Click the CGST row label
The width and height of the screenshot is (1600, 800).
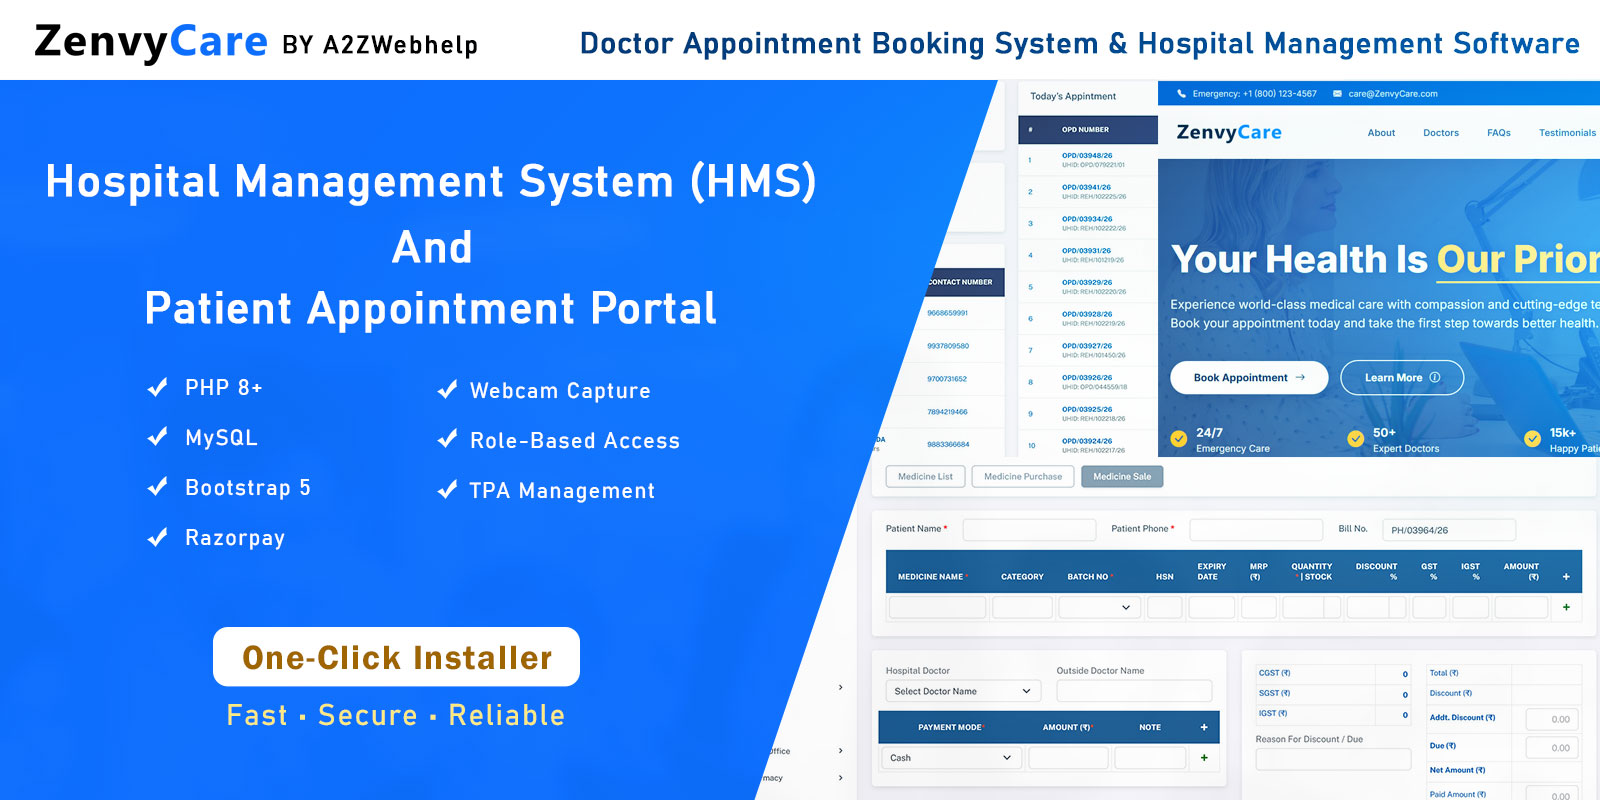pyautogui.click(x=1274, y=673)
